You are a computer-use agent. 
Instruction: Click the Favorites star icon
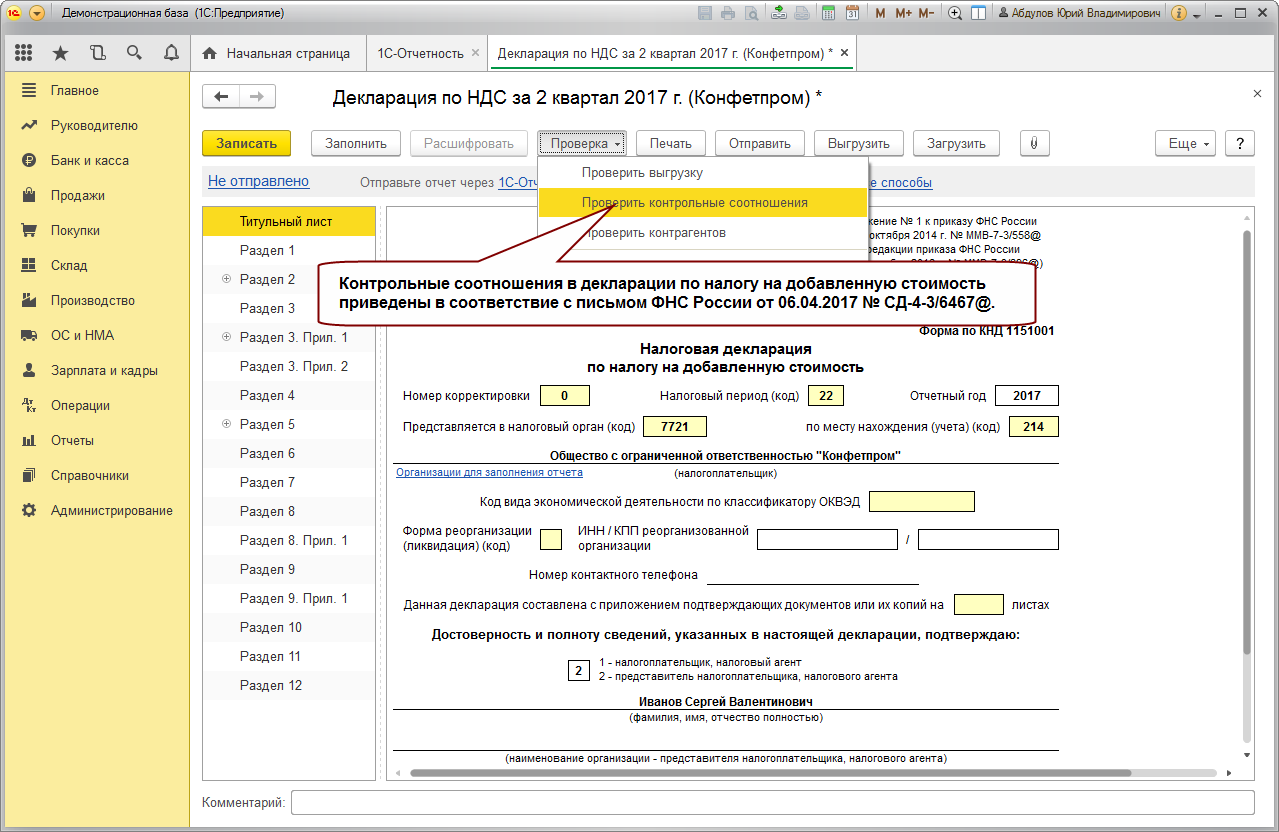click(x=60, y=53)
